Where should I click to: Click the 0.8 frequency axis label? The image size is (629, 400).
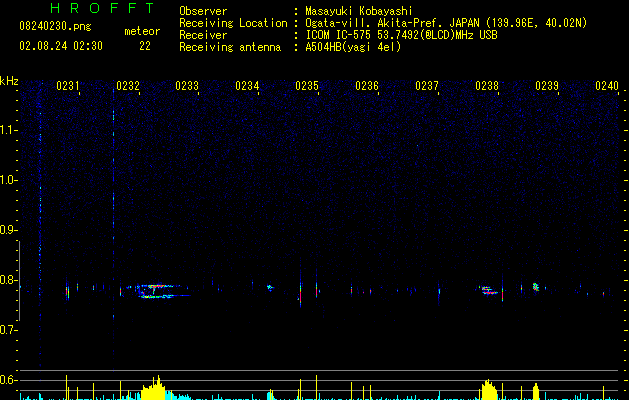[x=8, y=280]
